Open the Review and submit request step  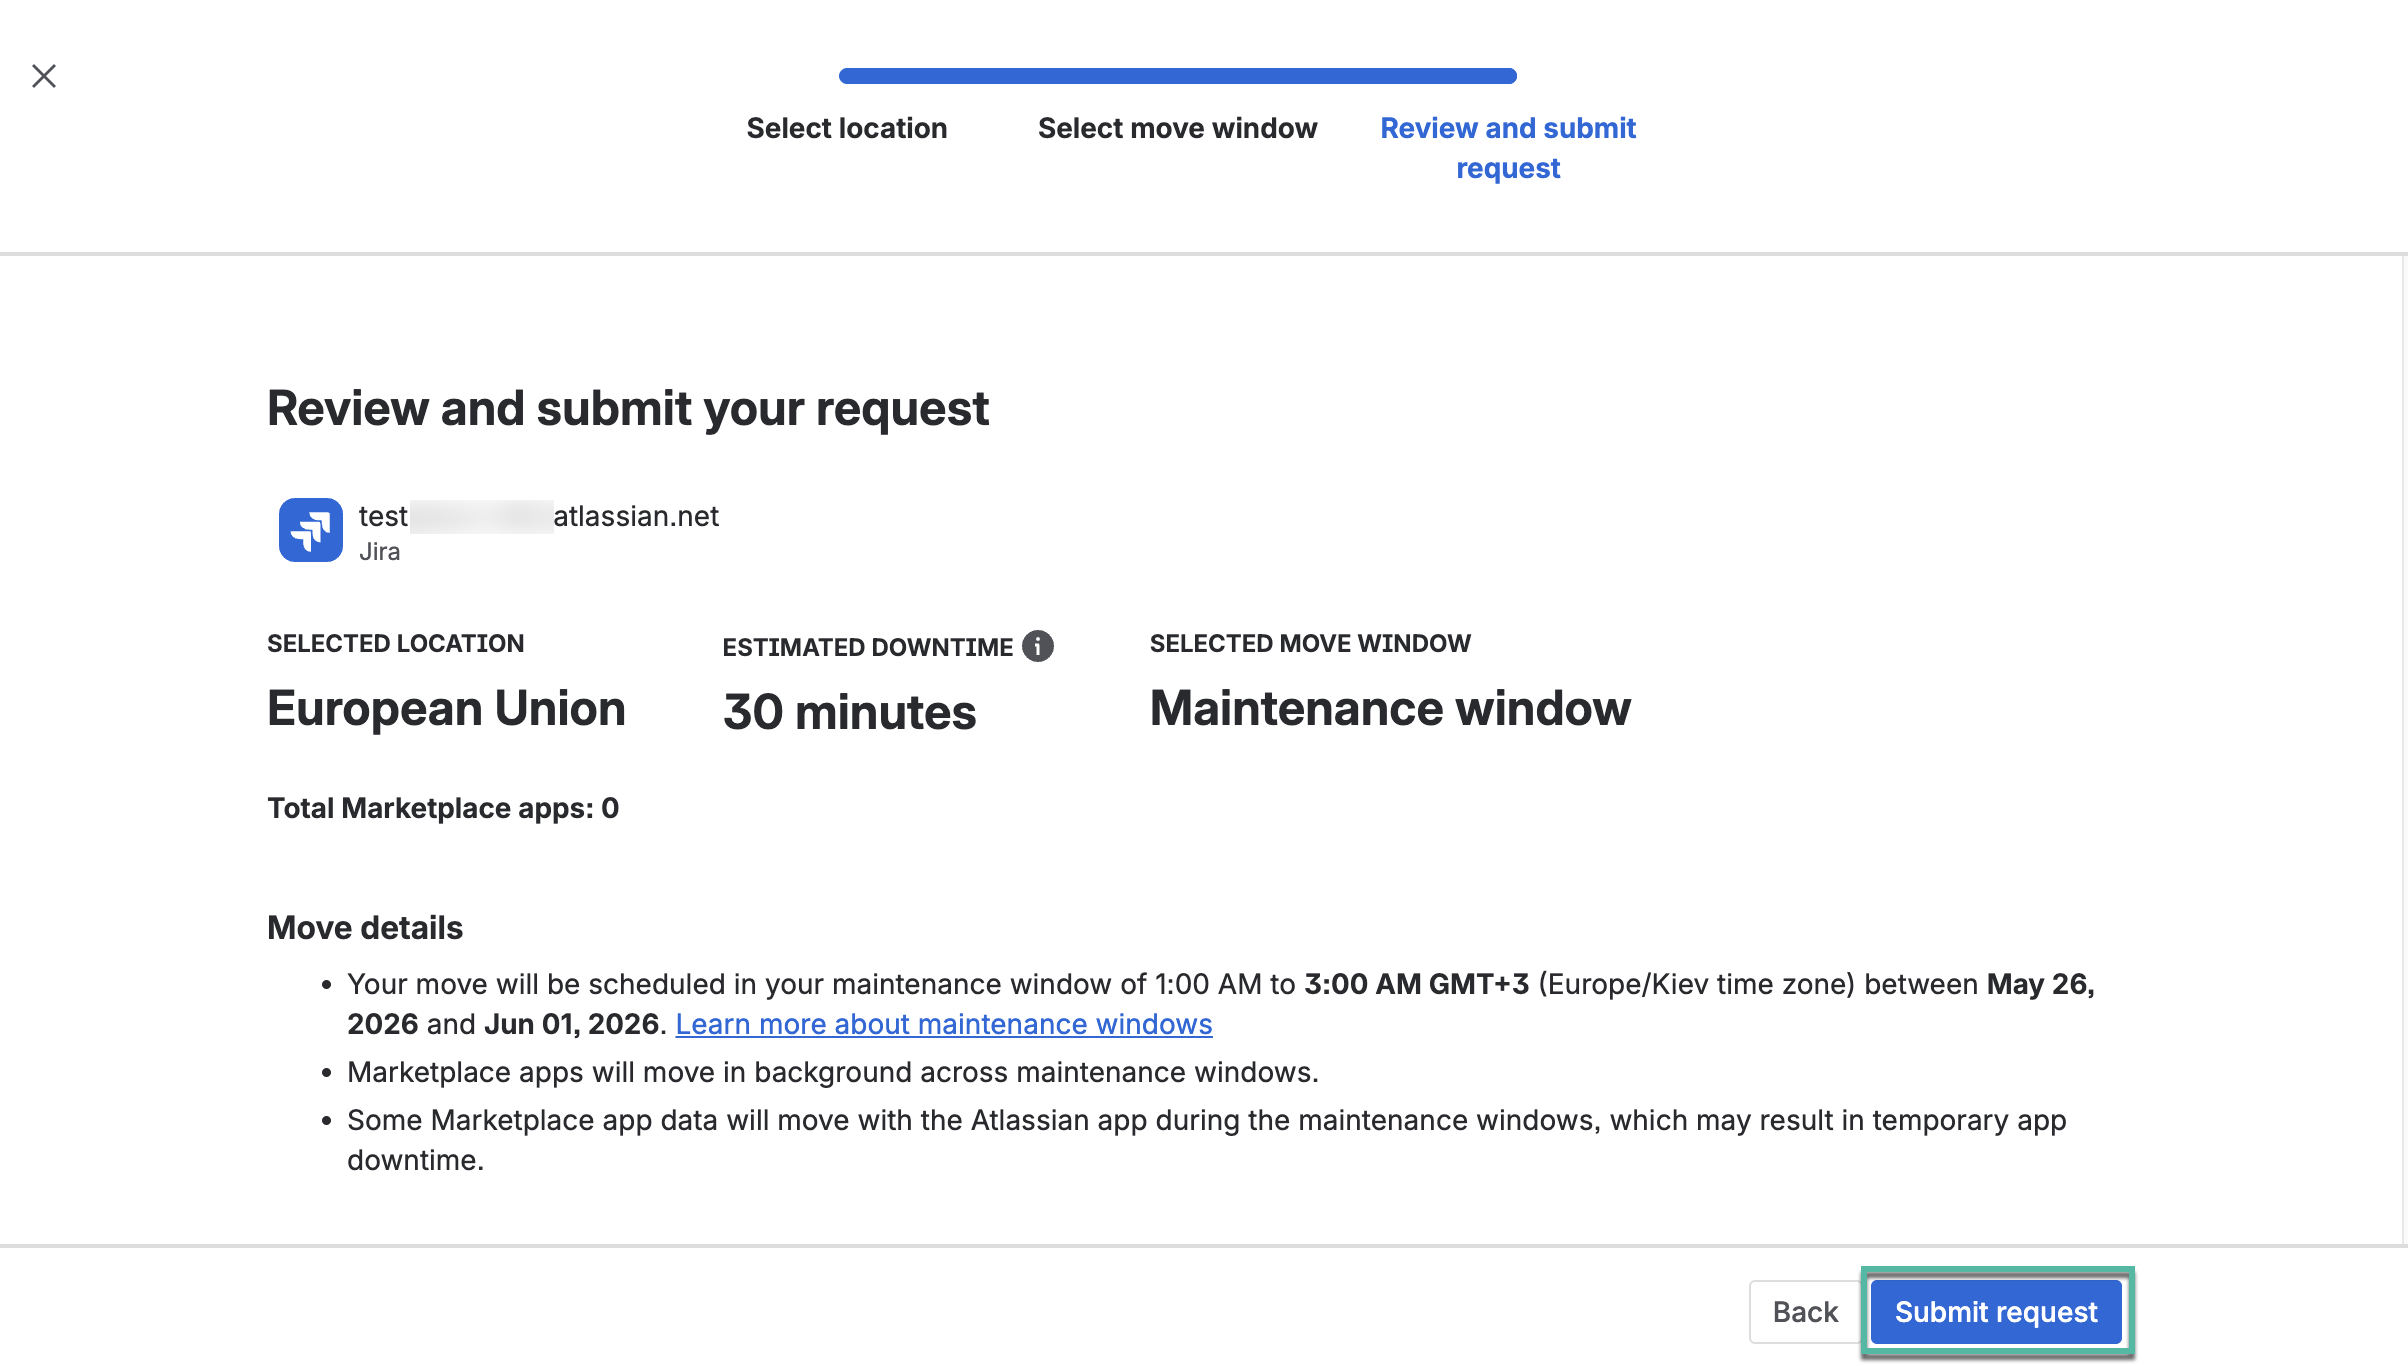(x=1508, y=148)
